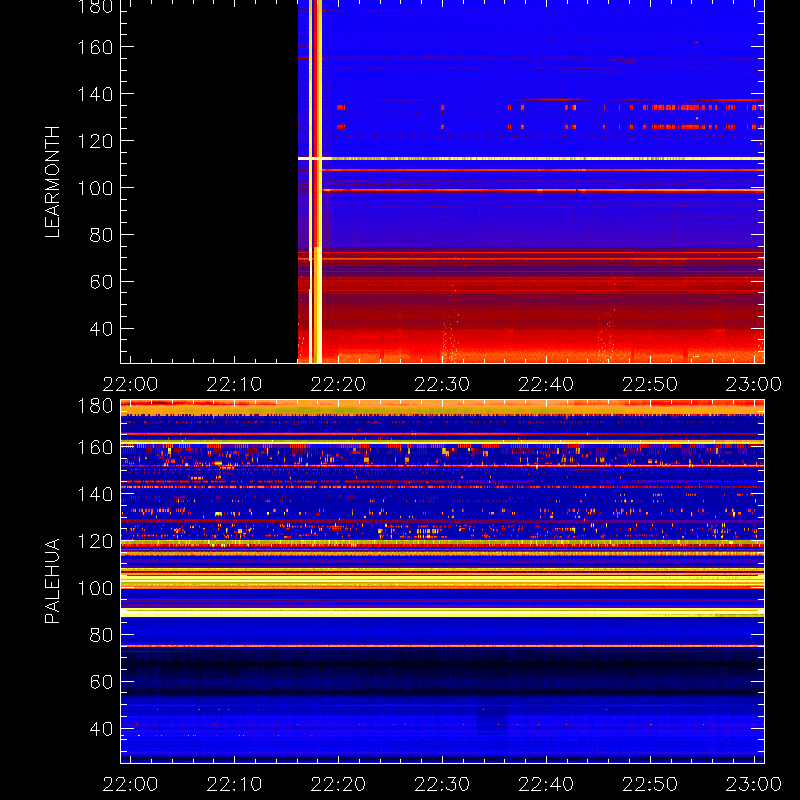Click the 22:30 time label of Palehua plot
The height and width of the screenshot is (800, 800).
click(x=442, y=784)
